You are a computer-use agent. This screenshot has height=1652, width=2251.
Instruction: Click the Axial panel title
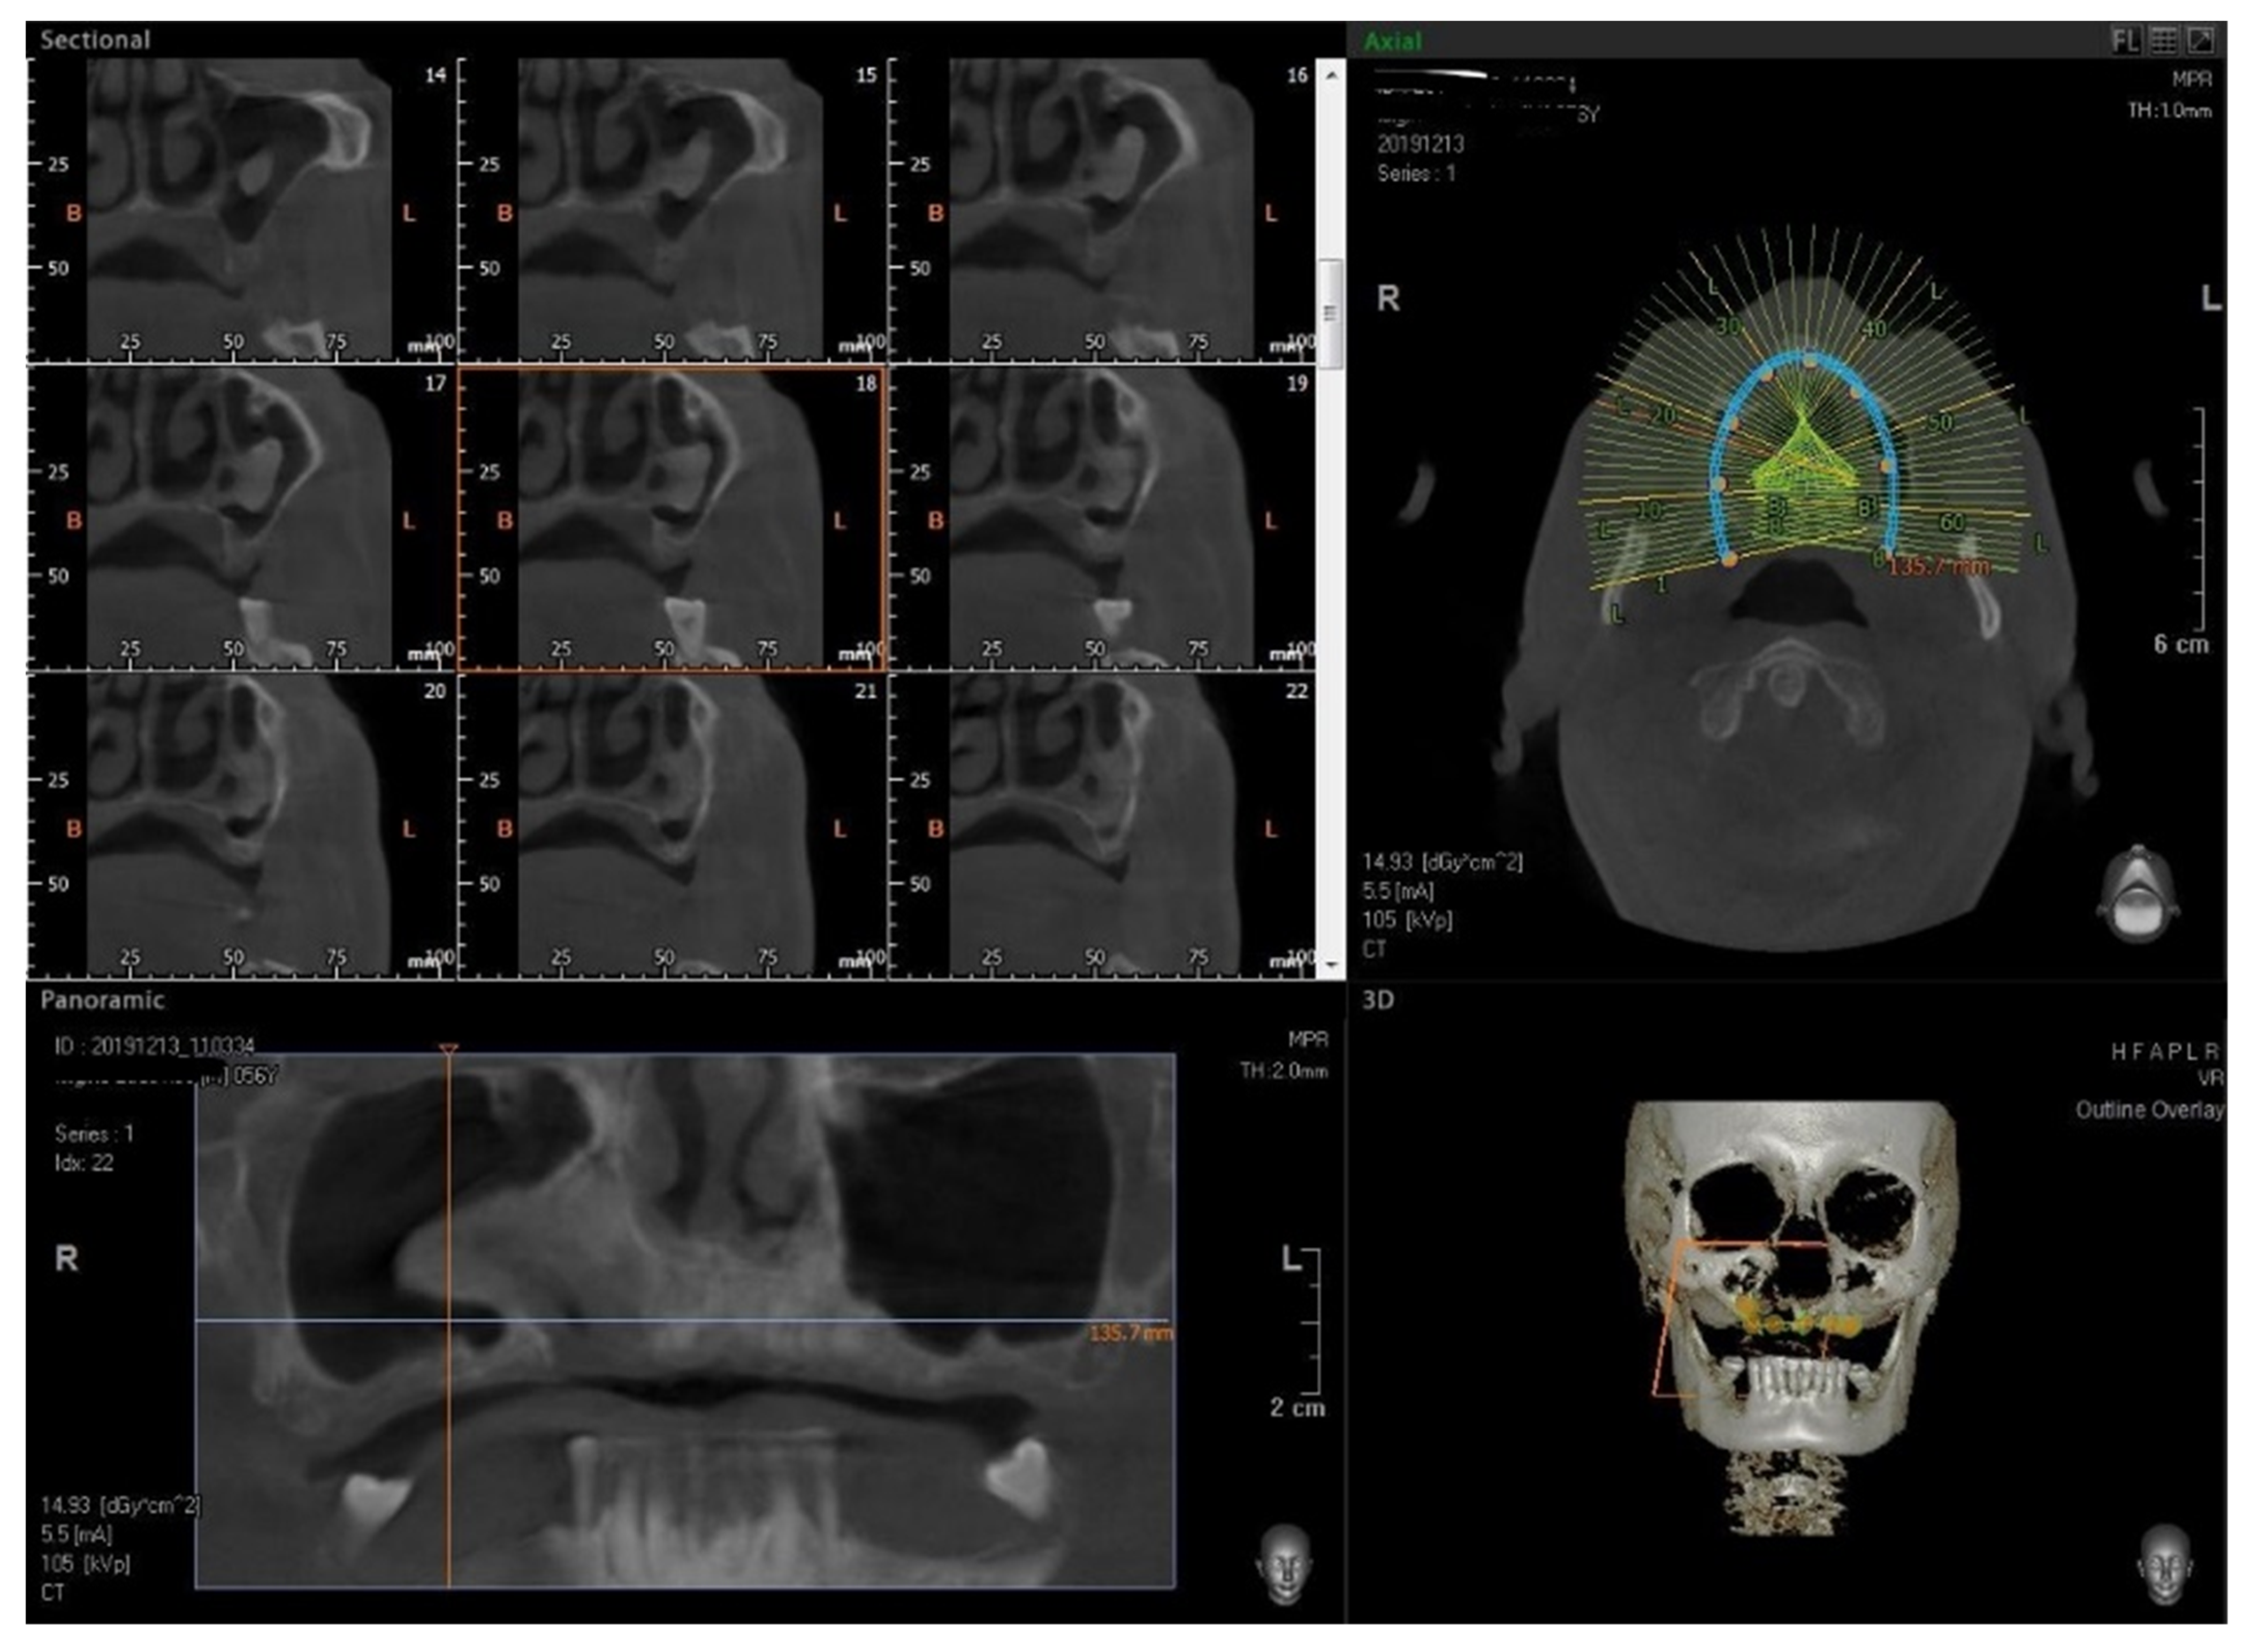click(x=1392, y=41)
